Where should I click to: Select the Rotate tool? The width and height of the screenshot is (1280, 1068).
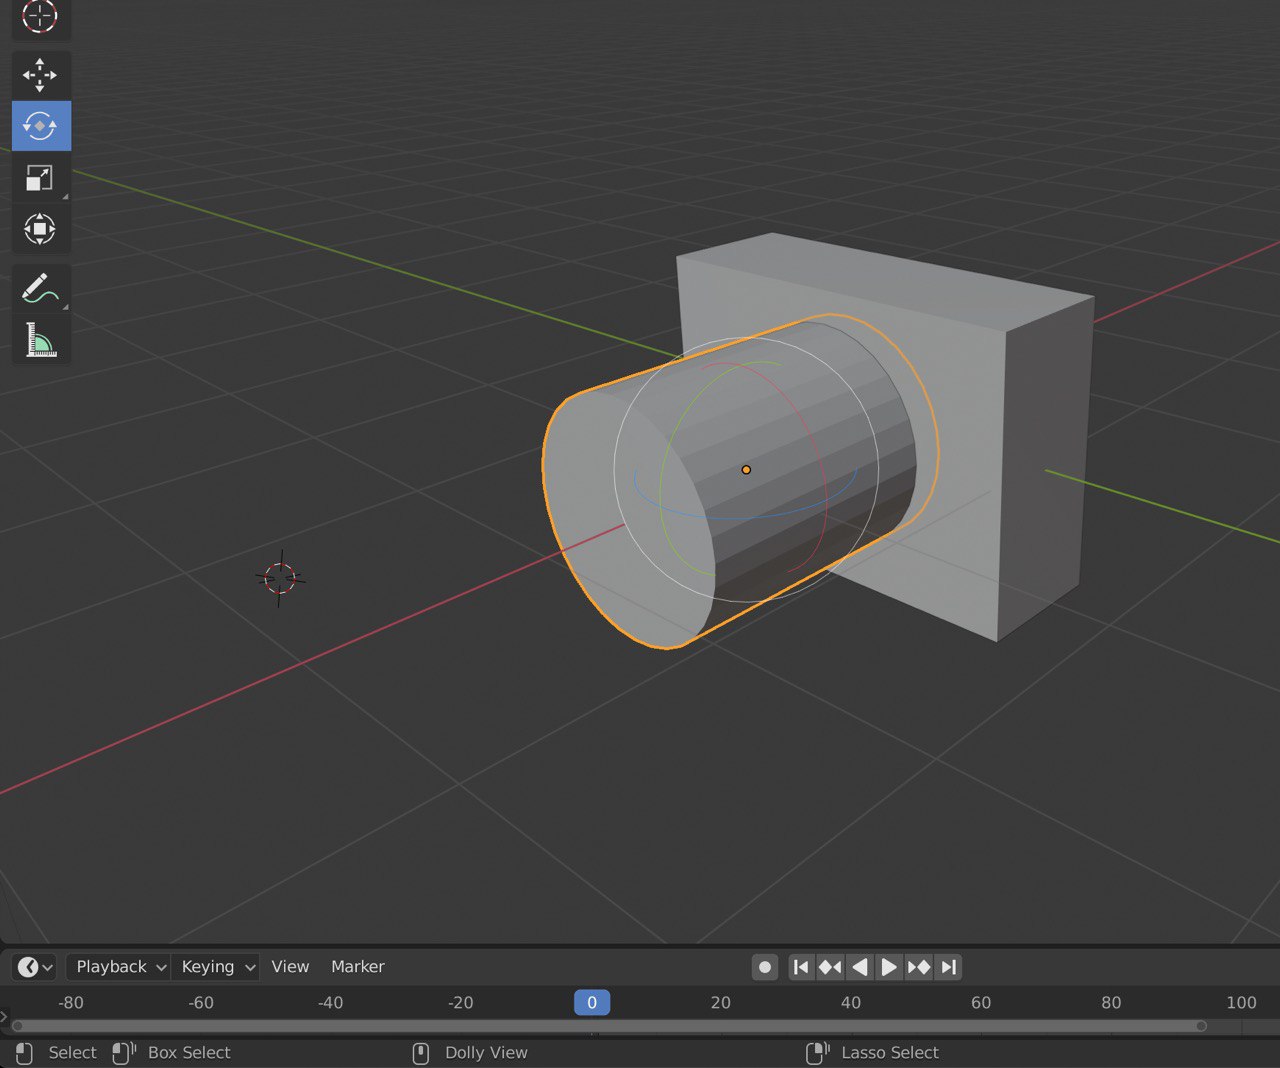point(41,126)
